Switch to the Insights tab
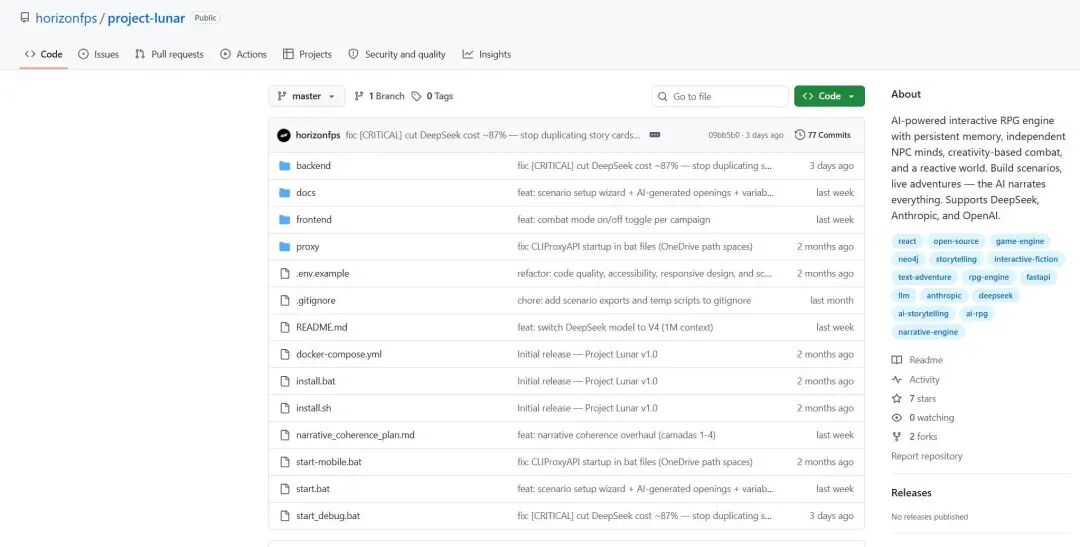Image resolution: width=1080 pixels, height=547 pixels. point(487,54)
